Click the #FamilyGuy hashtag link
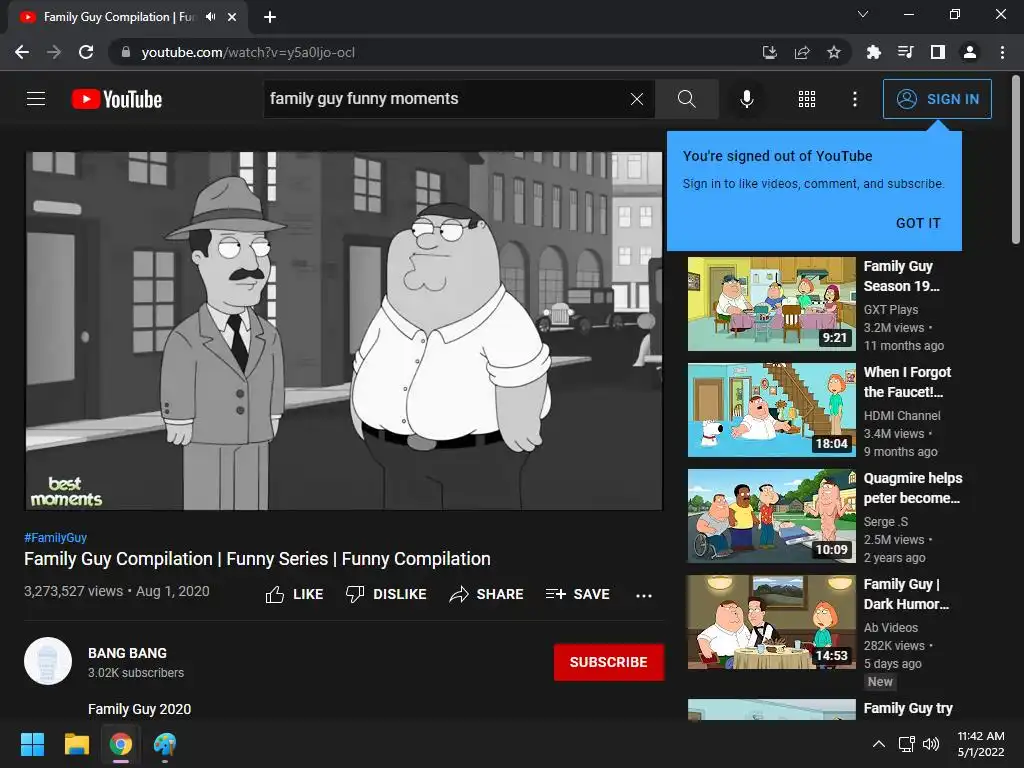Viewport: 1024px width, 768px height. (56, 537)
